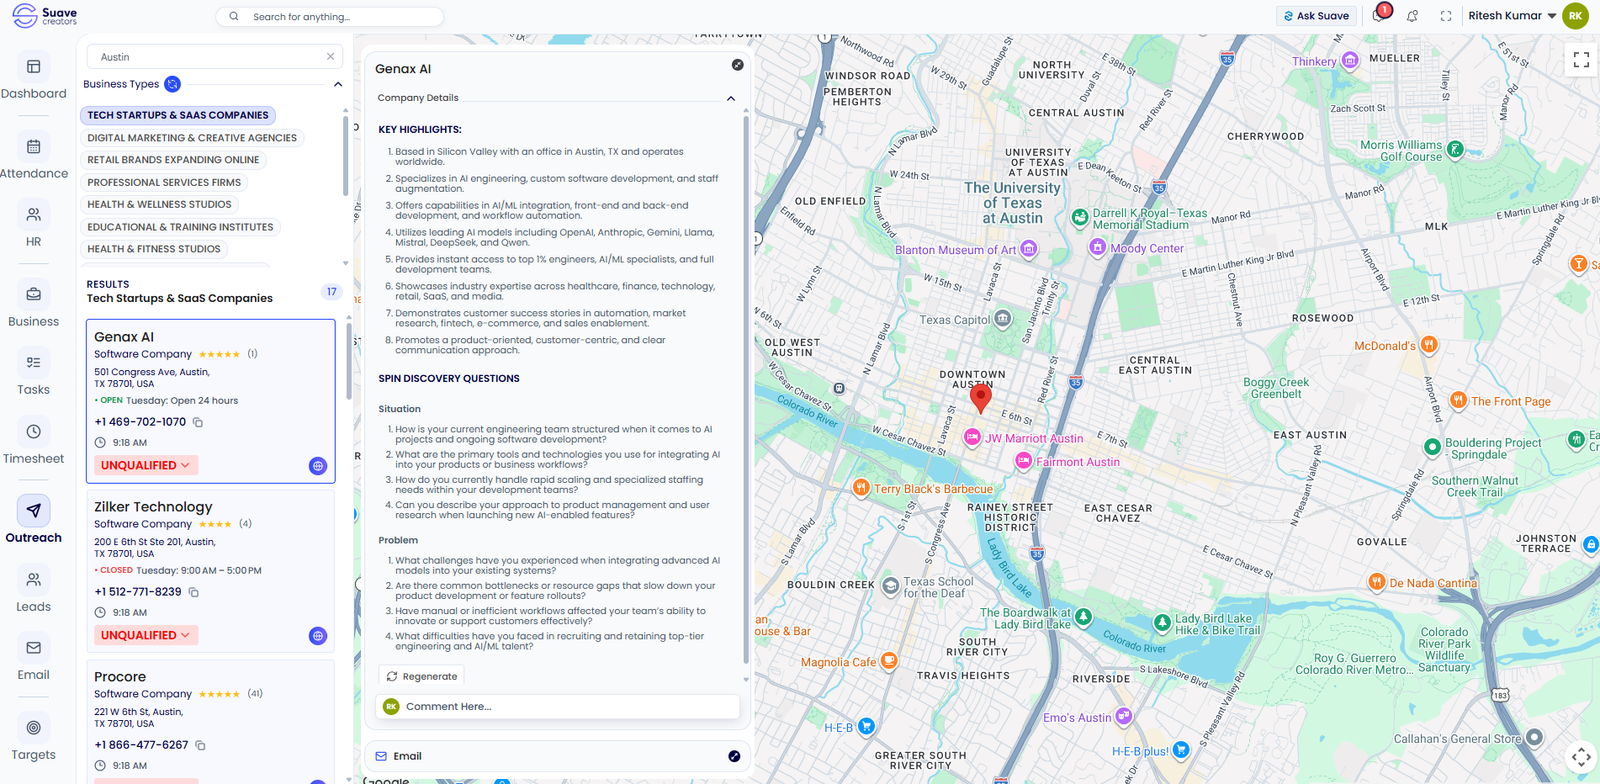Click the map pan control
The image size is (1600, 784).
pos(1581,757)
